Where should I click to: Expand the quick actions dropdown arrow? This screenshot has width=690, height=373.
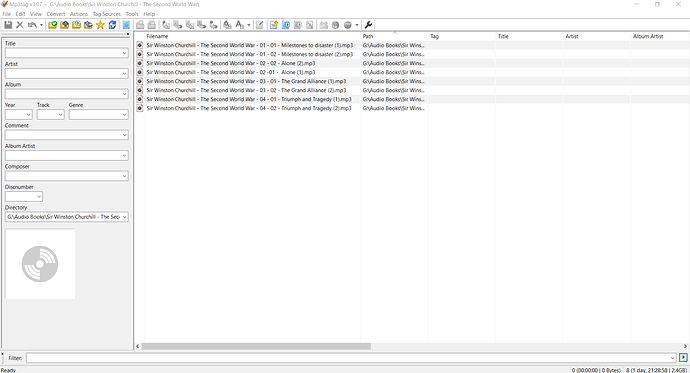pos(249,25)
